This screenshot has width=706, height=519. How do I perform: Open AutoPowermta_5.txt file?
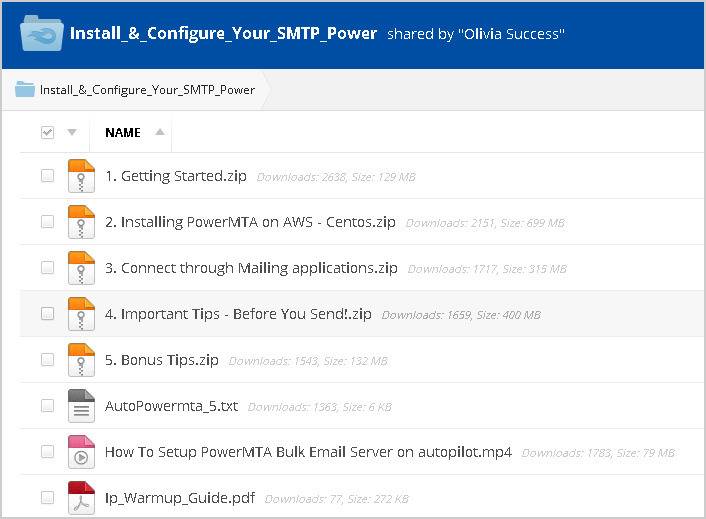172,406
